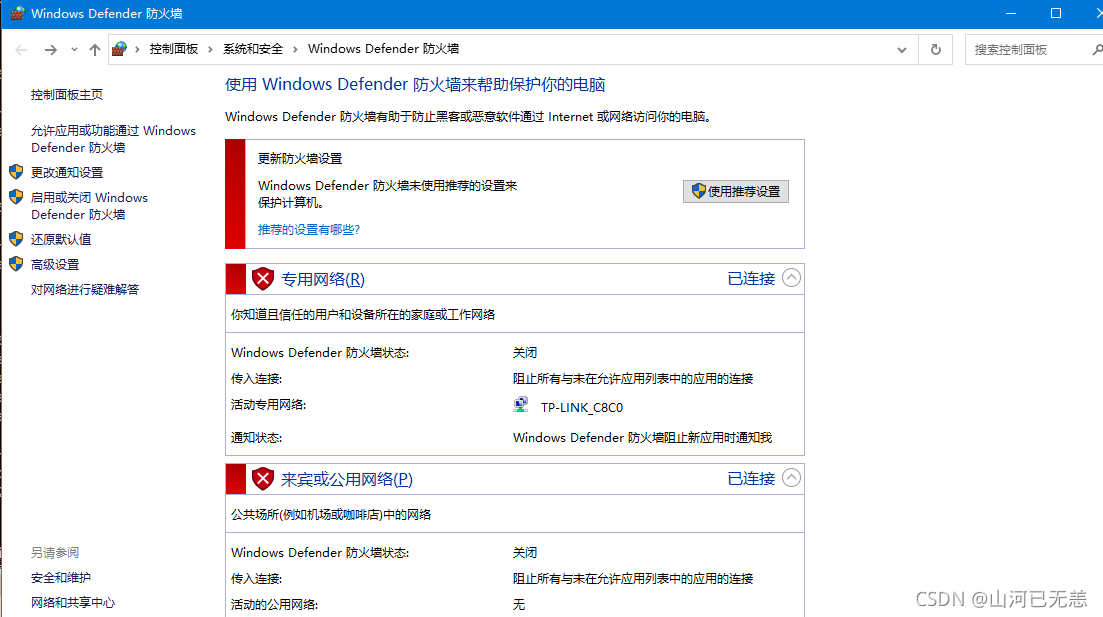Open 允许应用或功能通过 Windows Defender 防火墙
The width and height of the screenshot is (1103, 617).
tap(113, 139)
